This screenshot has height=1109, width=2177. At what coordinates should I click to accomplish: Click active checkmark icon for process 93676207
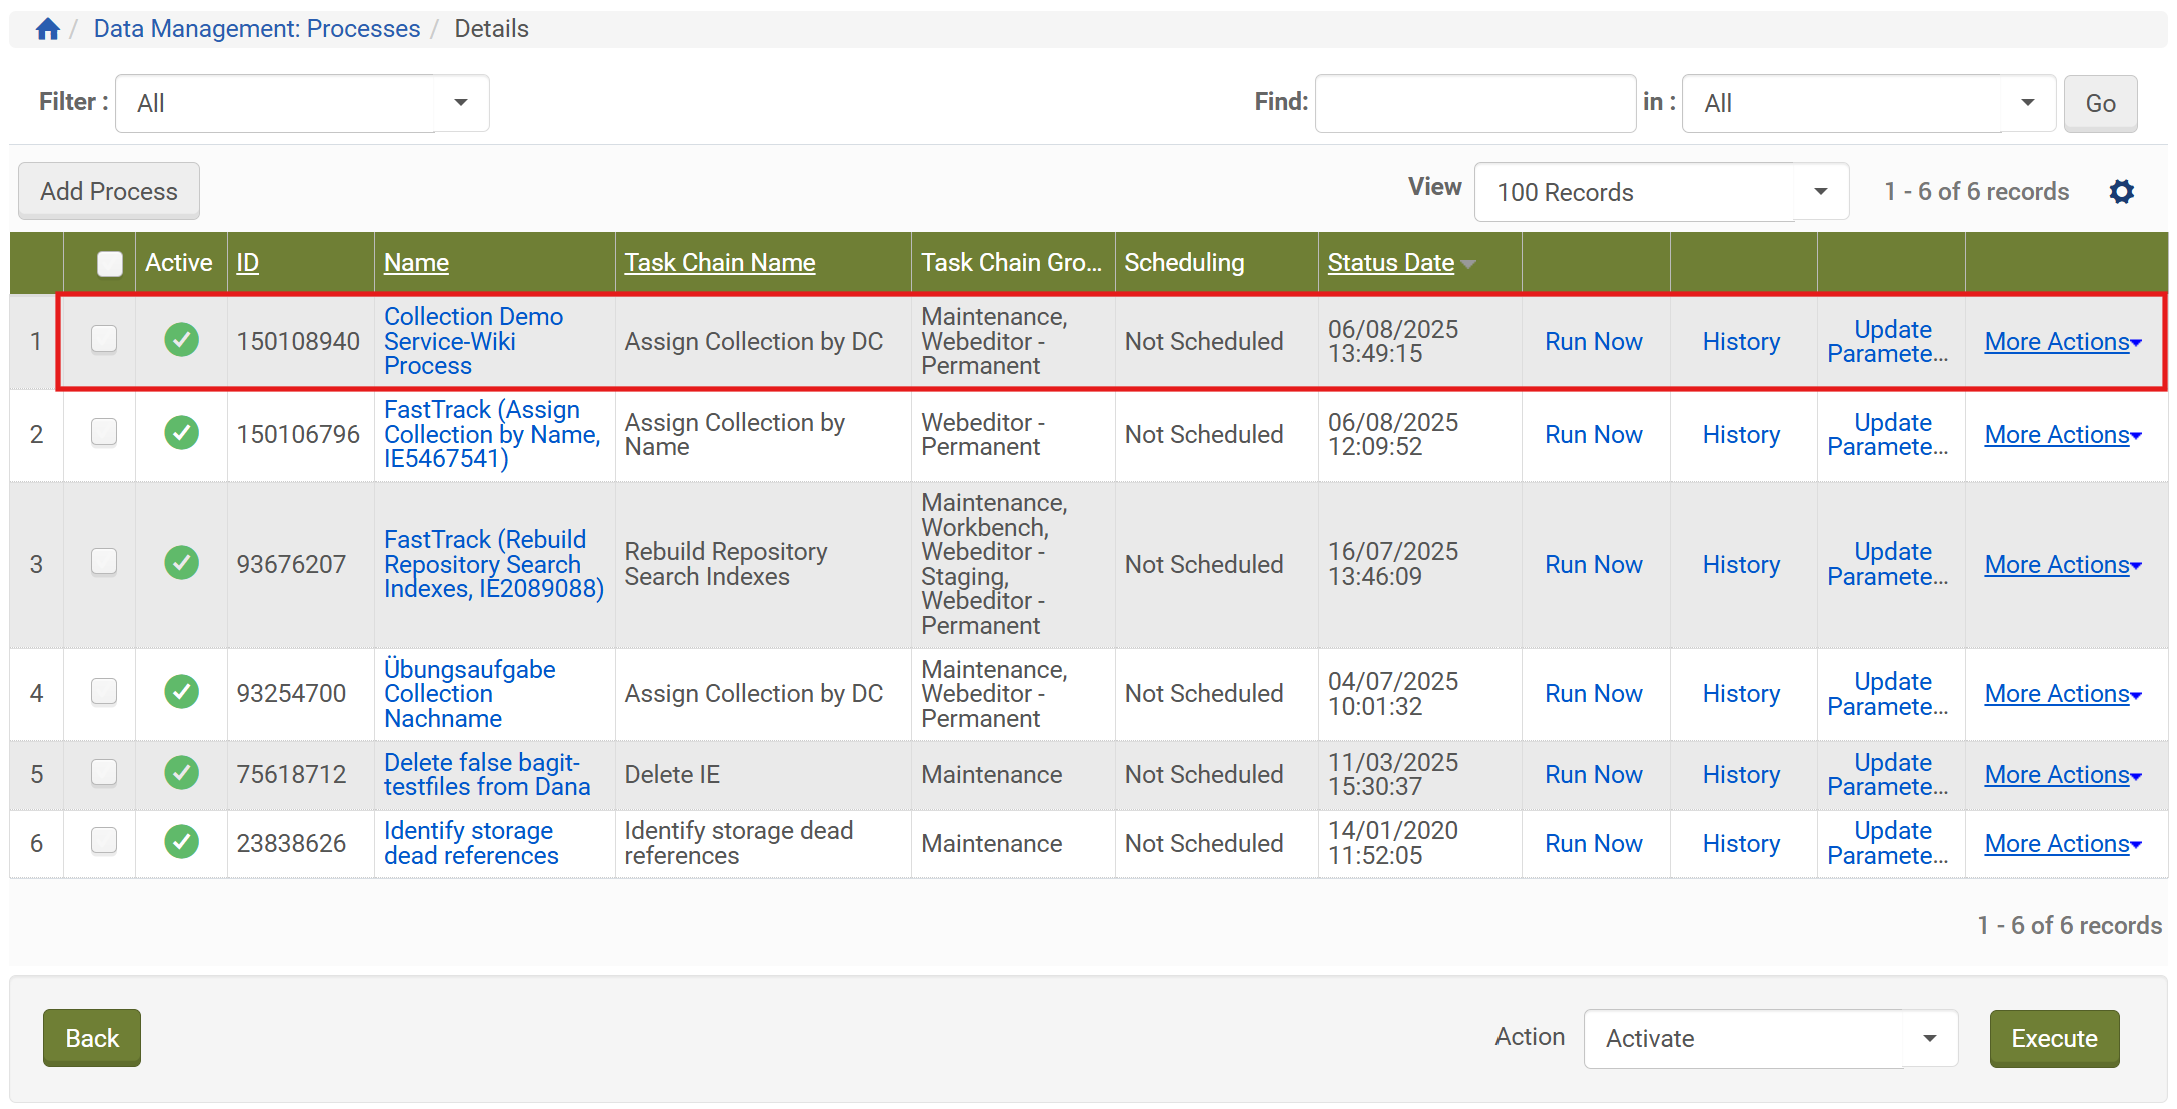(x=181, y=563)
